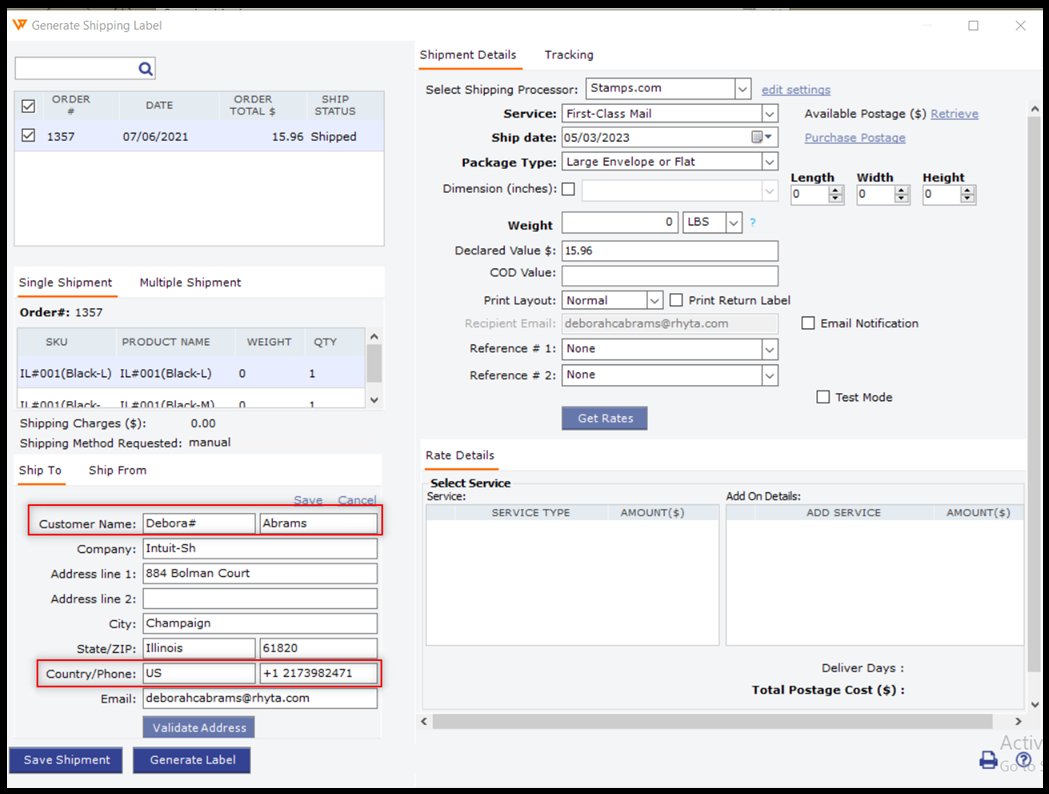Click the search magnifier icon

pyautogui.click(x=145, y=69)
